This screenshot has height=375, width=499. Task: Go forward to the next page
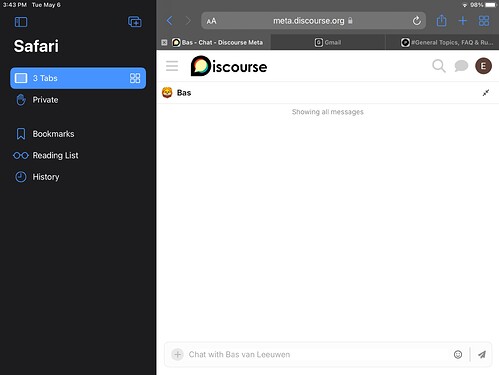188,21
